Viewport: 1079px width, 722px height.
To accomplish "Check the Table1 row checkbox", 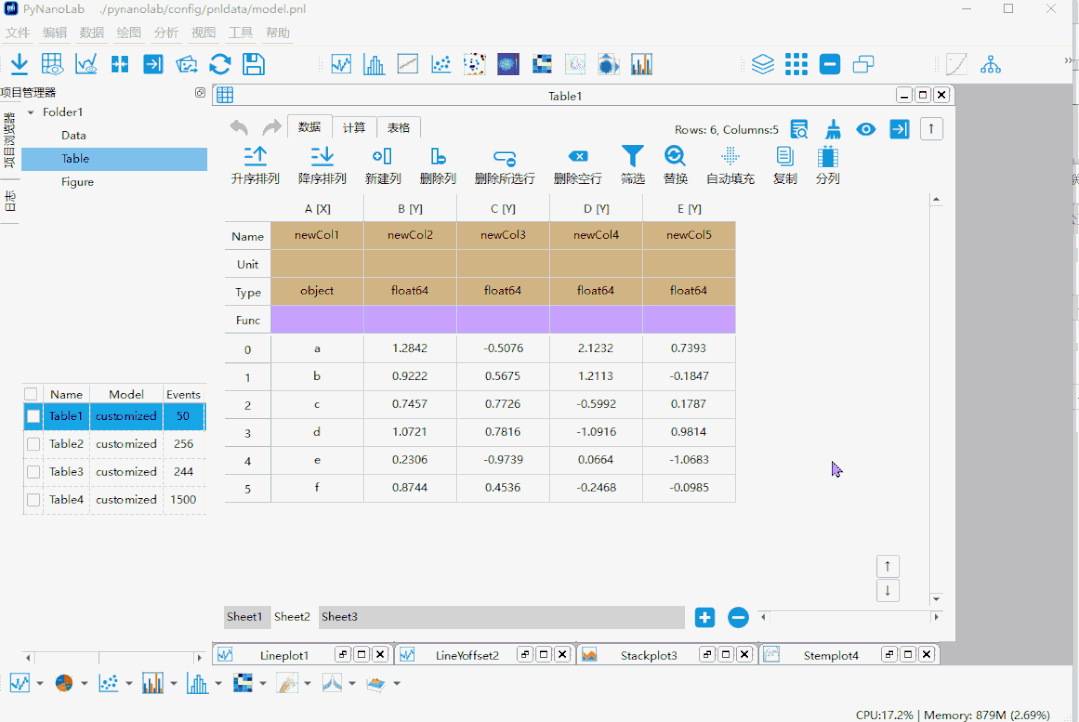I will [33, 416].
